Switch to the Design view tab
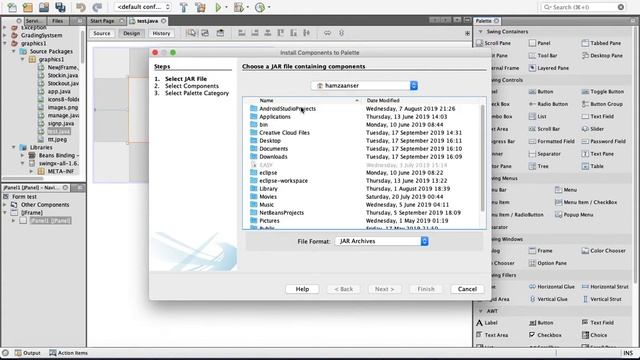Viewport: 640px width, 360px height. pos(131,33)
